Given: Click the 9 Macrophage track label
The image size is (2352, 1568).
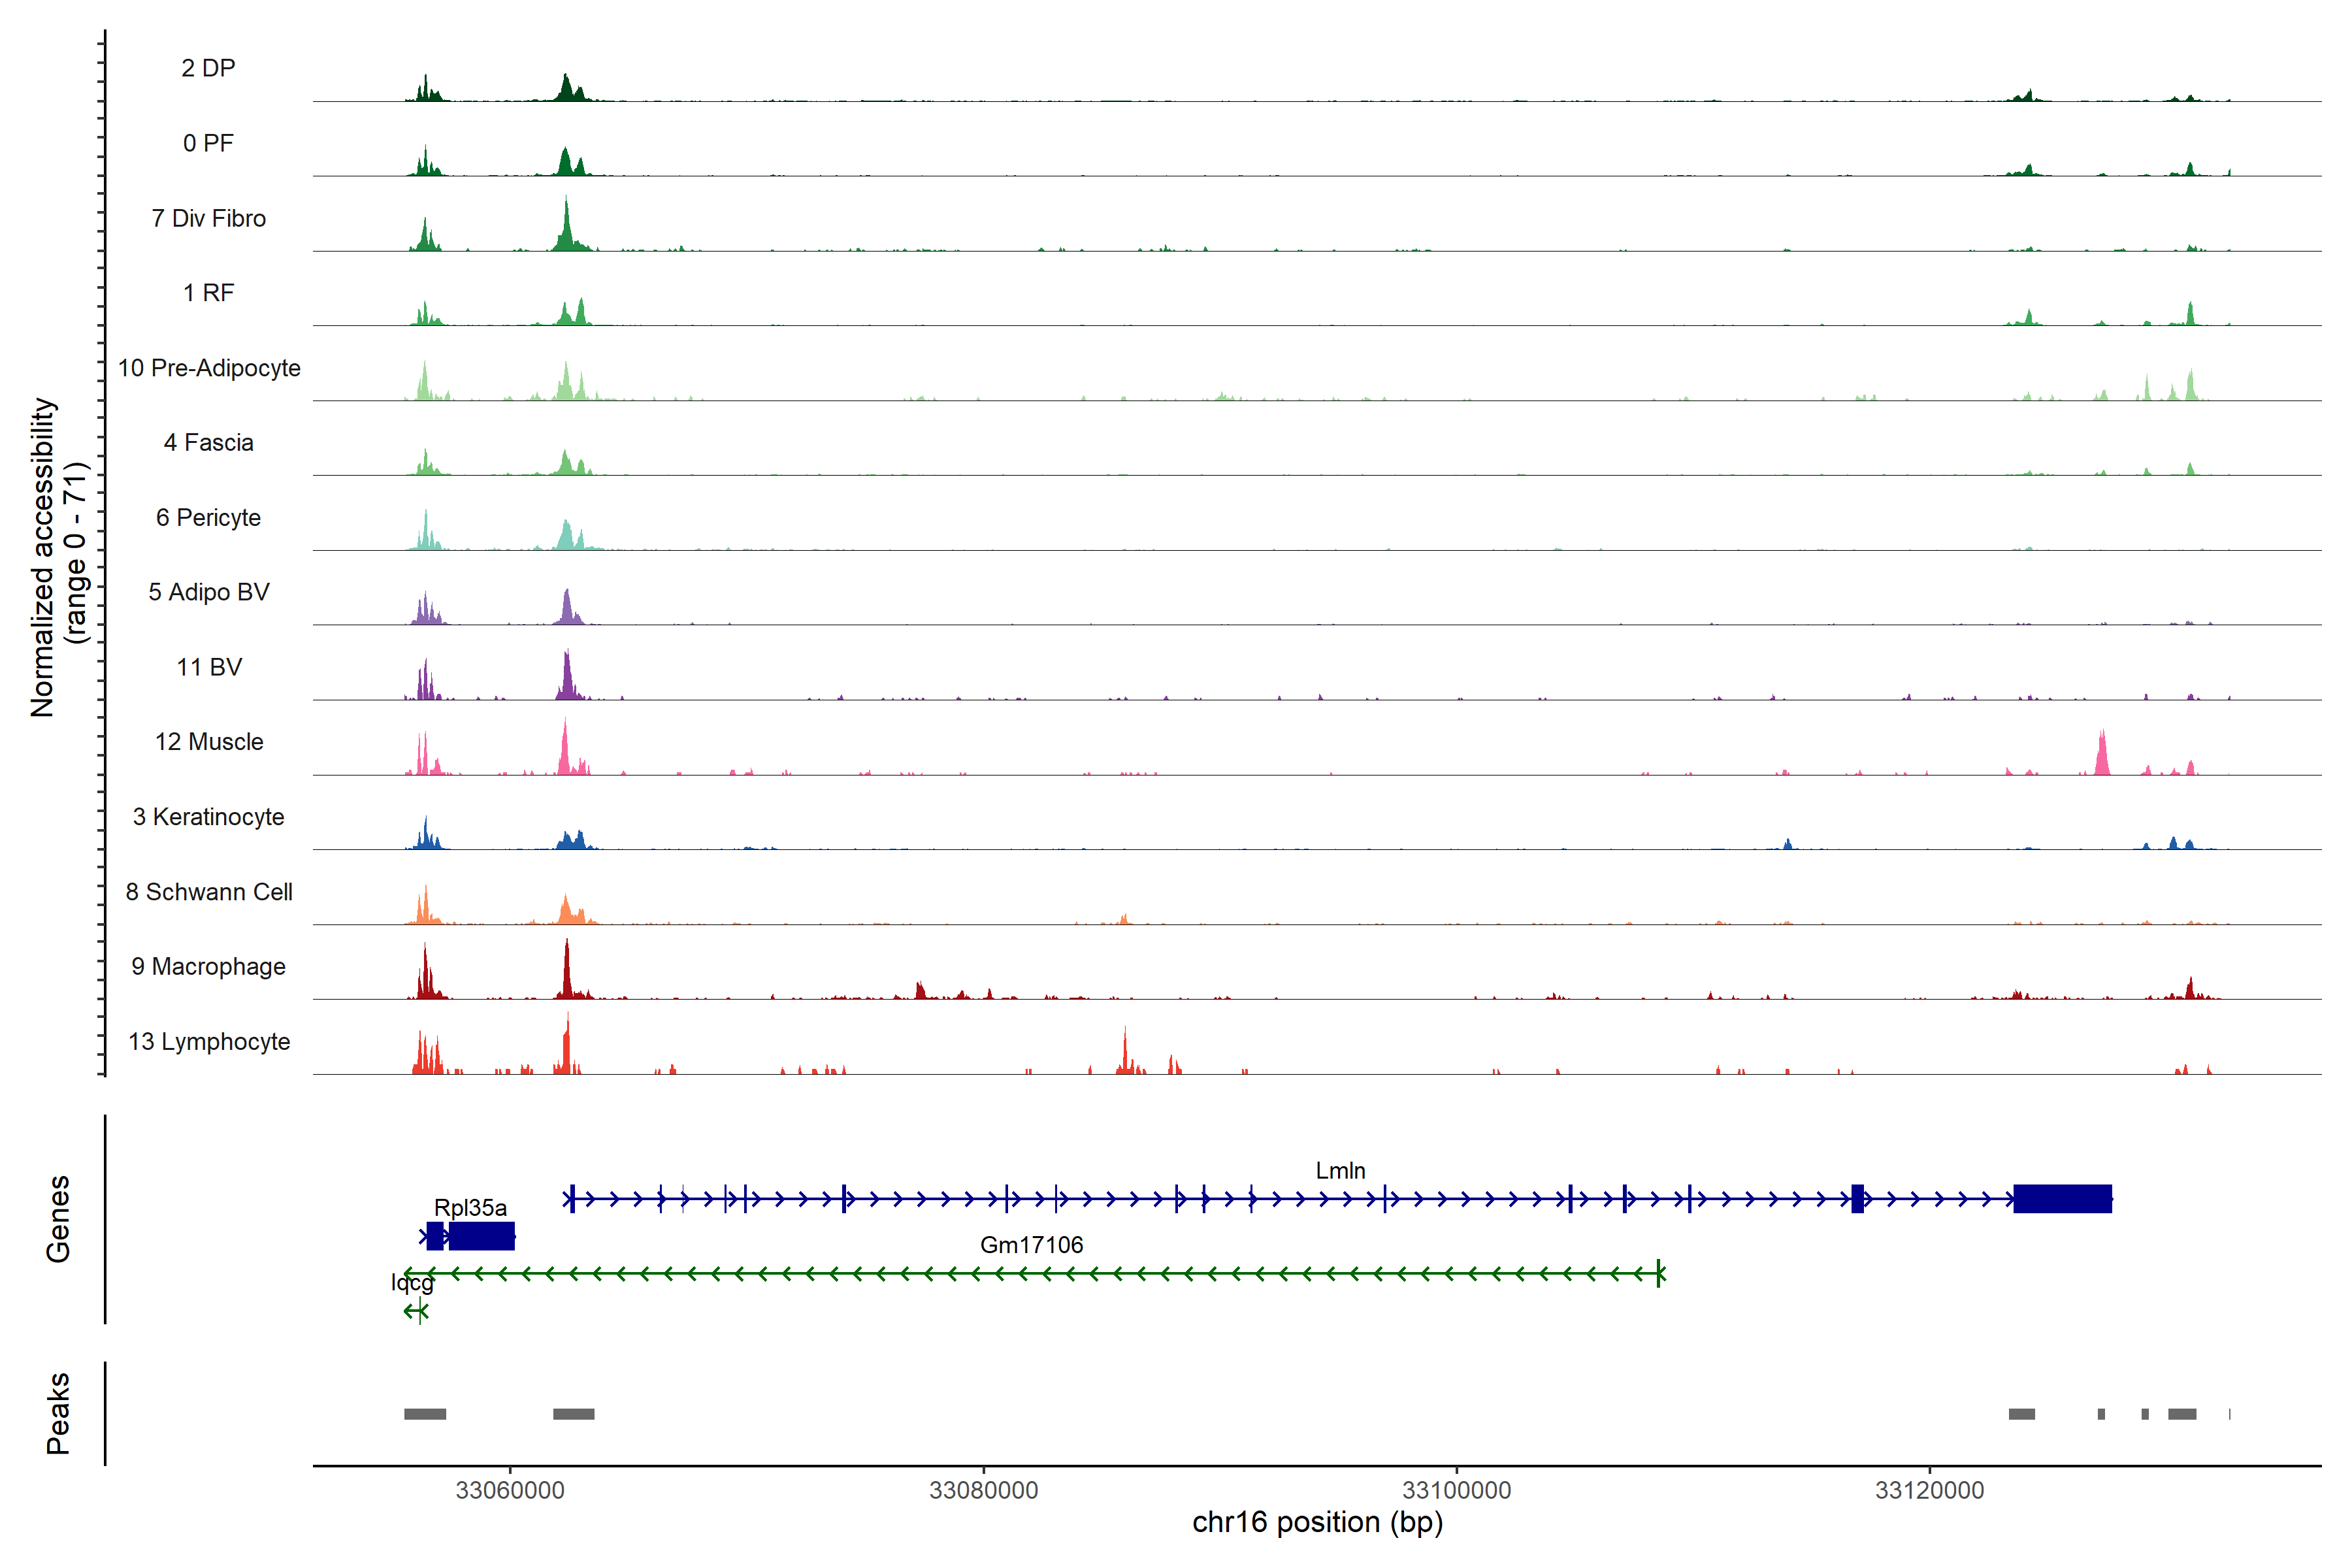Looking at the screenshot, I should [x=208, y=967].
